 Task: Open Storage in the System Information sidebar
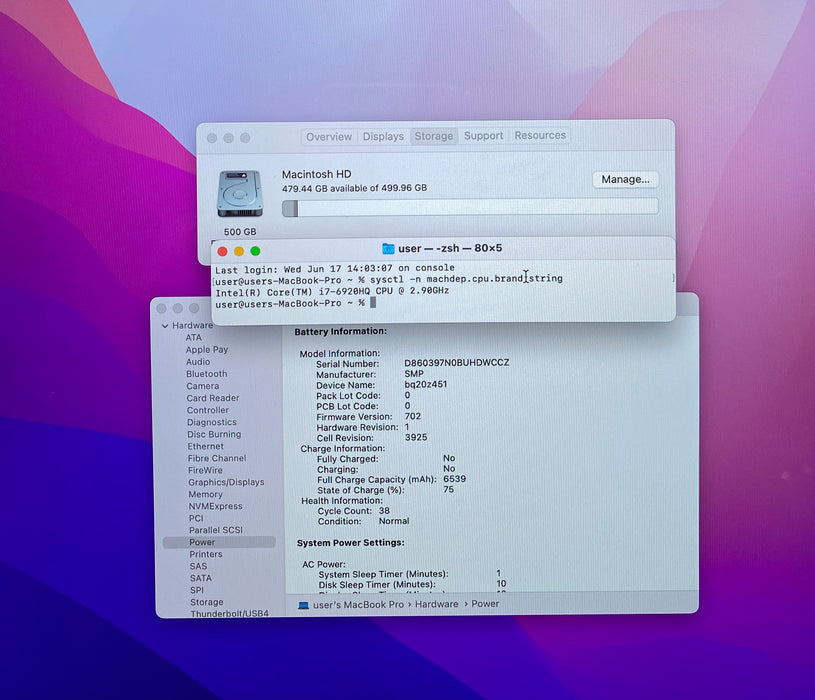206,602
